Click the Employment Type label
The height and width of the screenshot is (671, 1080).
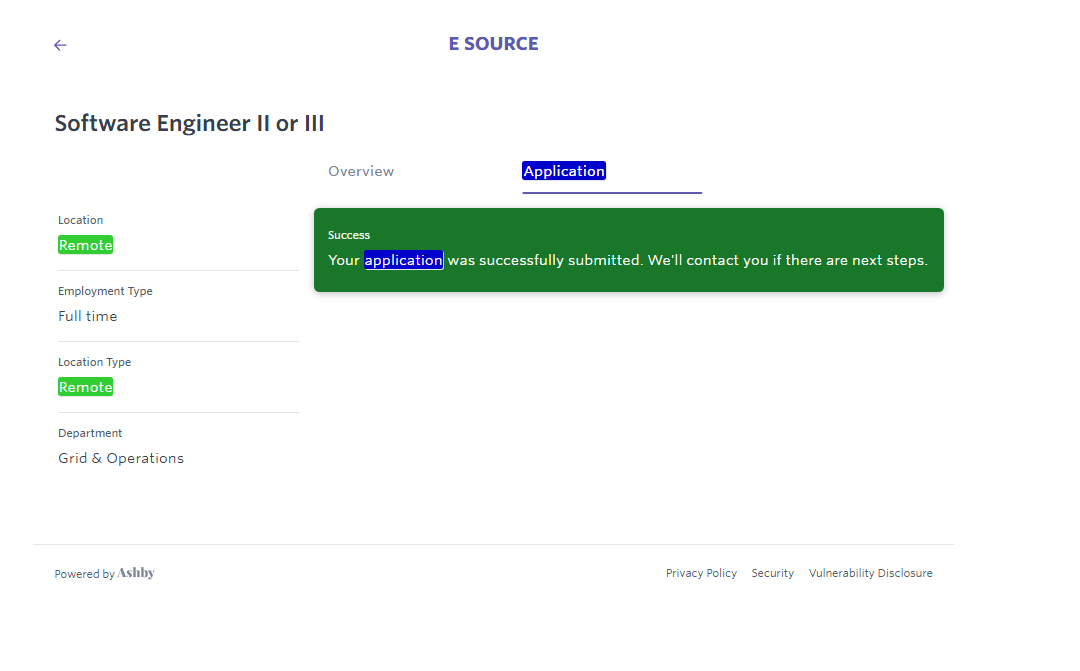pyautogui.click(x=105, y=291)
